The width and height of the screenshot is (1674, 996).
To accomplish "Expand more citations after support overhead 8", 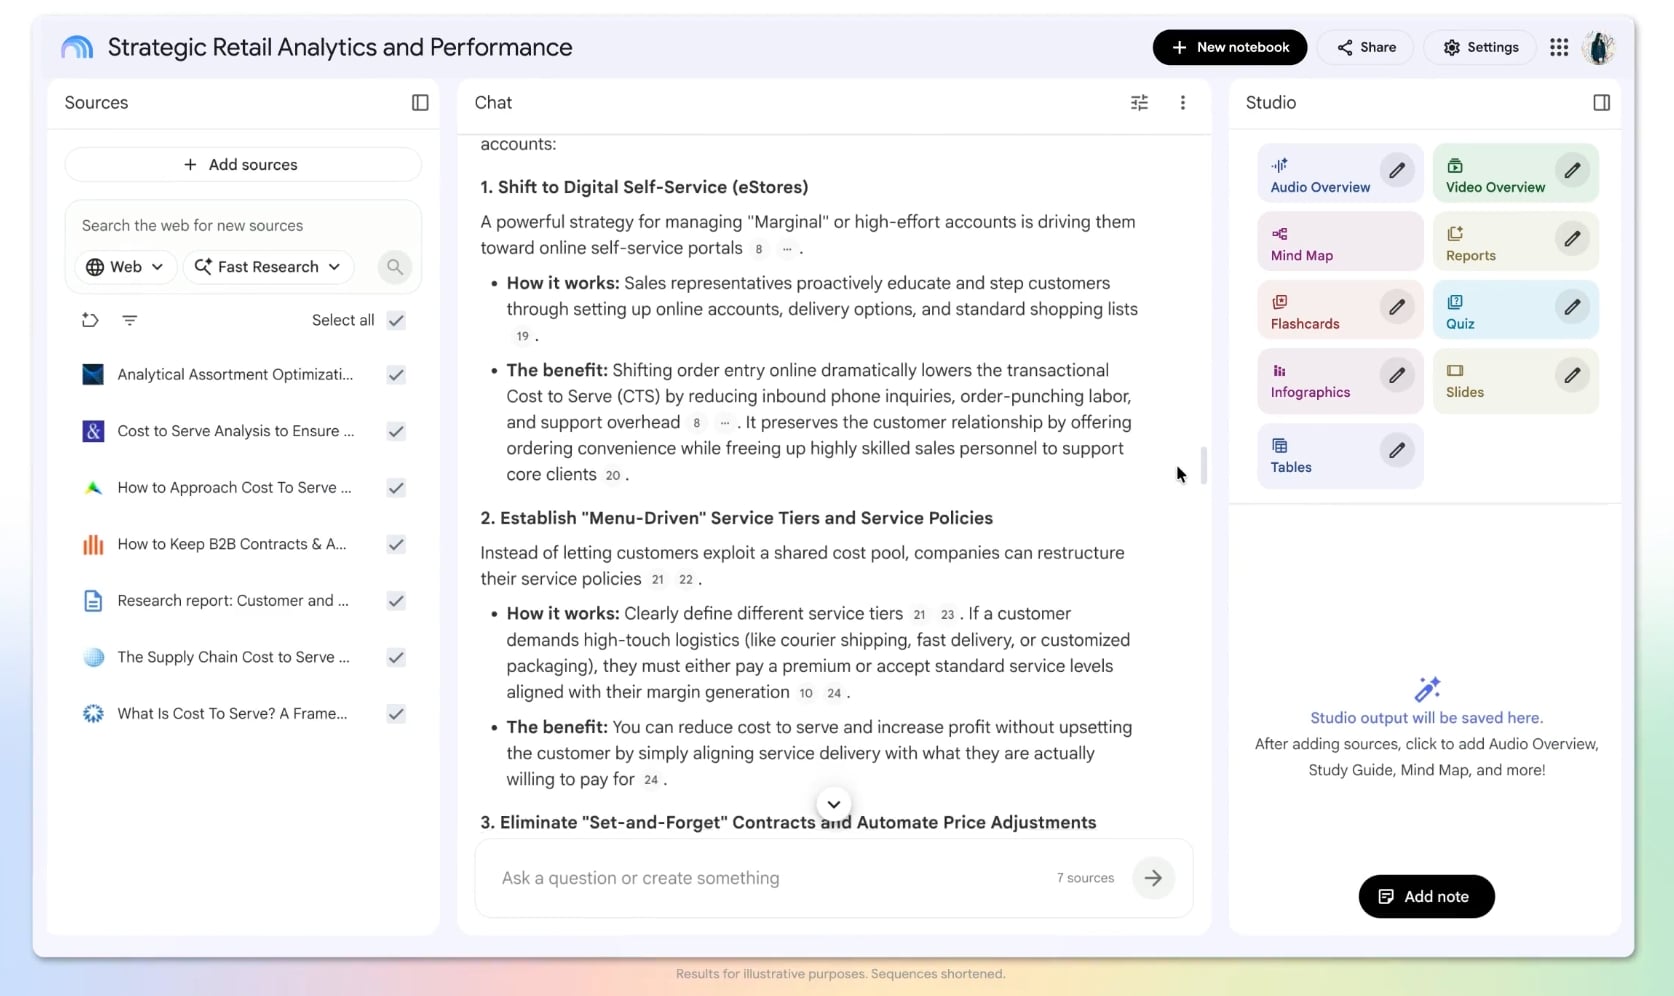I will [x=725, y=423].
